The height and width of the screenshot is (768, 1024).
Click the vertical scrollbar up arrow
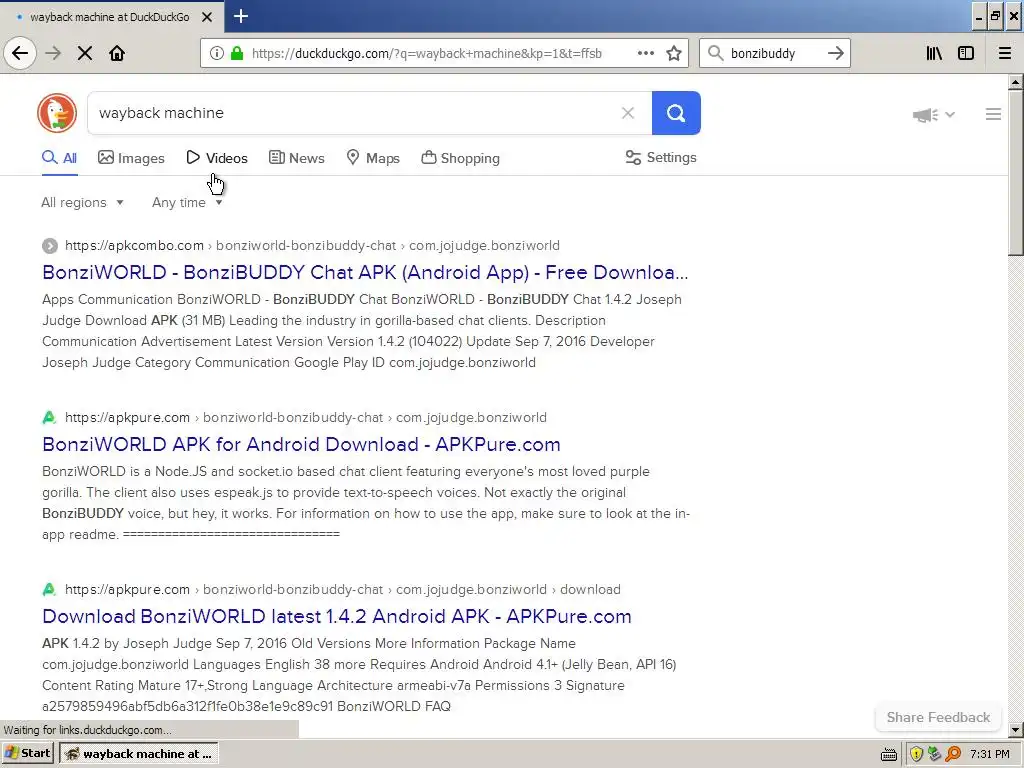1015,82
